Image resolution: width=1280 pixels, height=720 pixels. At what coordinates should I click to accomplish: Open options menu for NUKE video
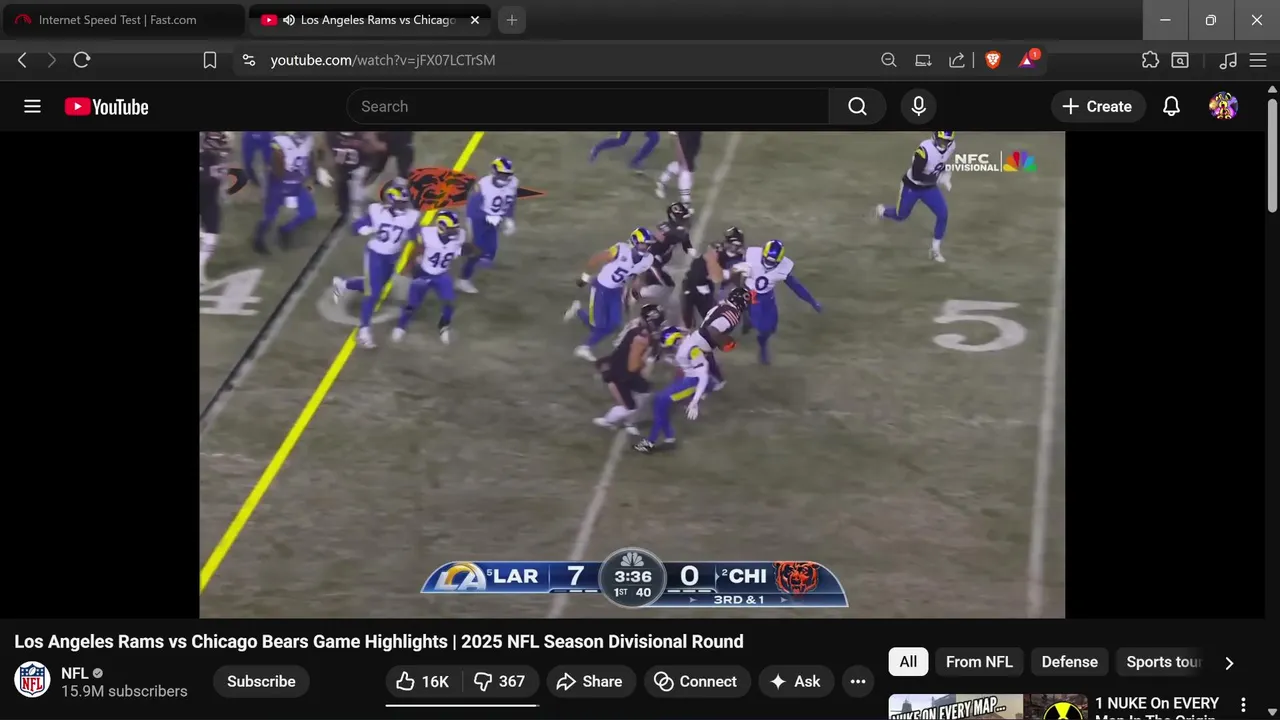[1243, 704]
